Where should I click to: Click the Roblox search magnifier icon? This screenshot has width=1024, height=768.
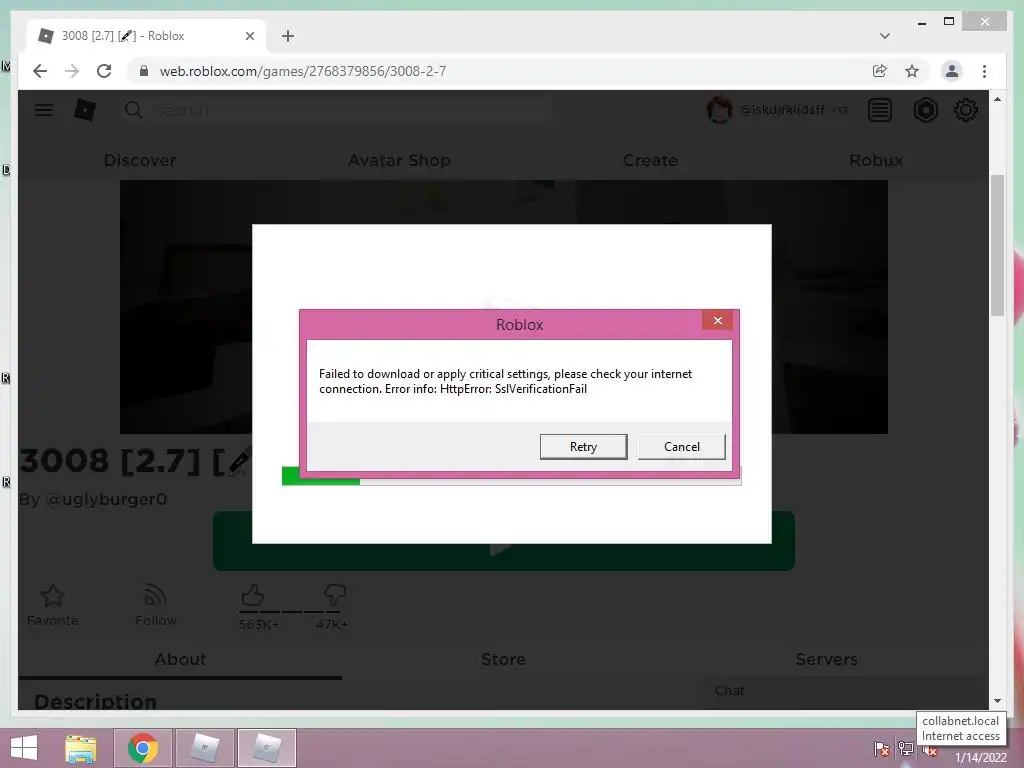tap(133, 110)
